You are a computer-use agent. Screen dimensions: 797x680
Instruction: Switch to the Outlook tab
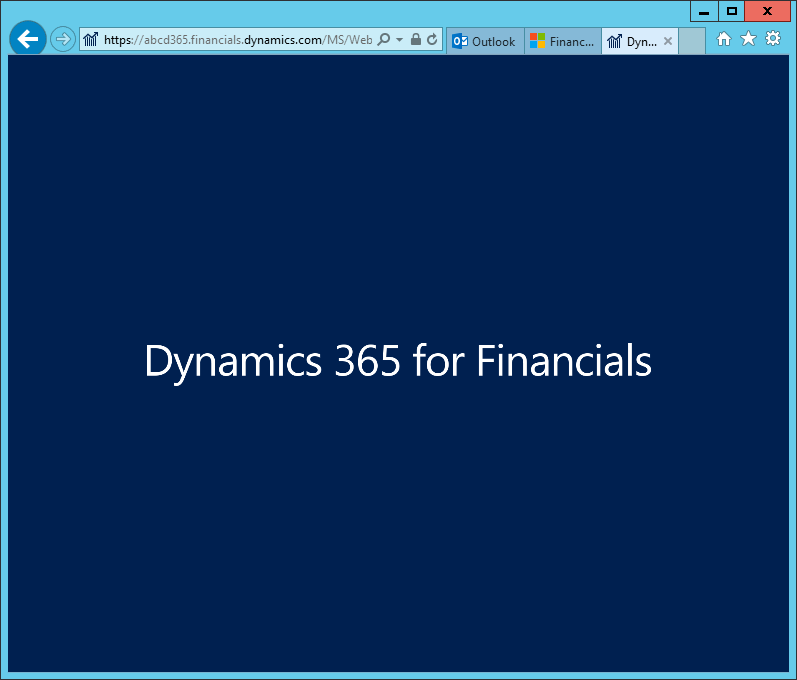click(485, 41)
